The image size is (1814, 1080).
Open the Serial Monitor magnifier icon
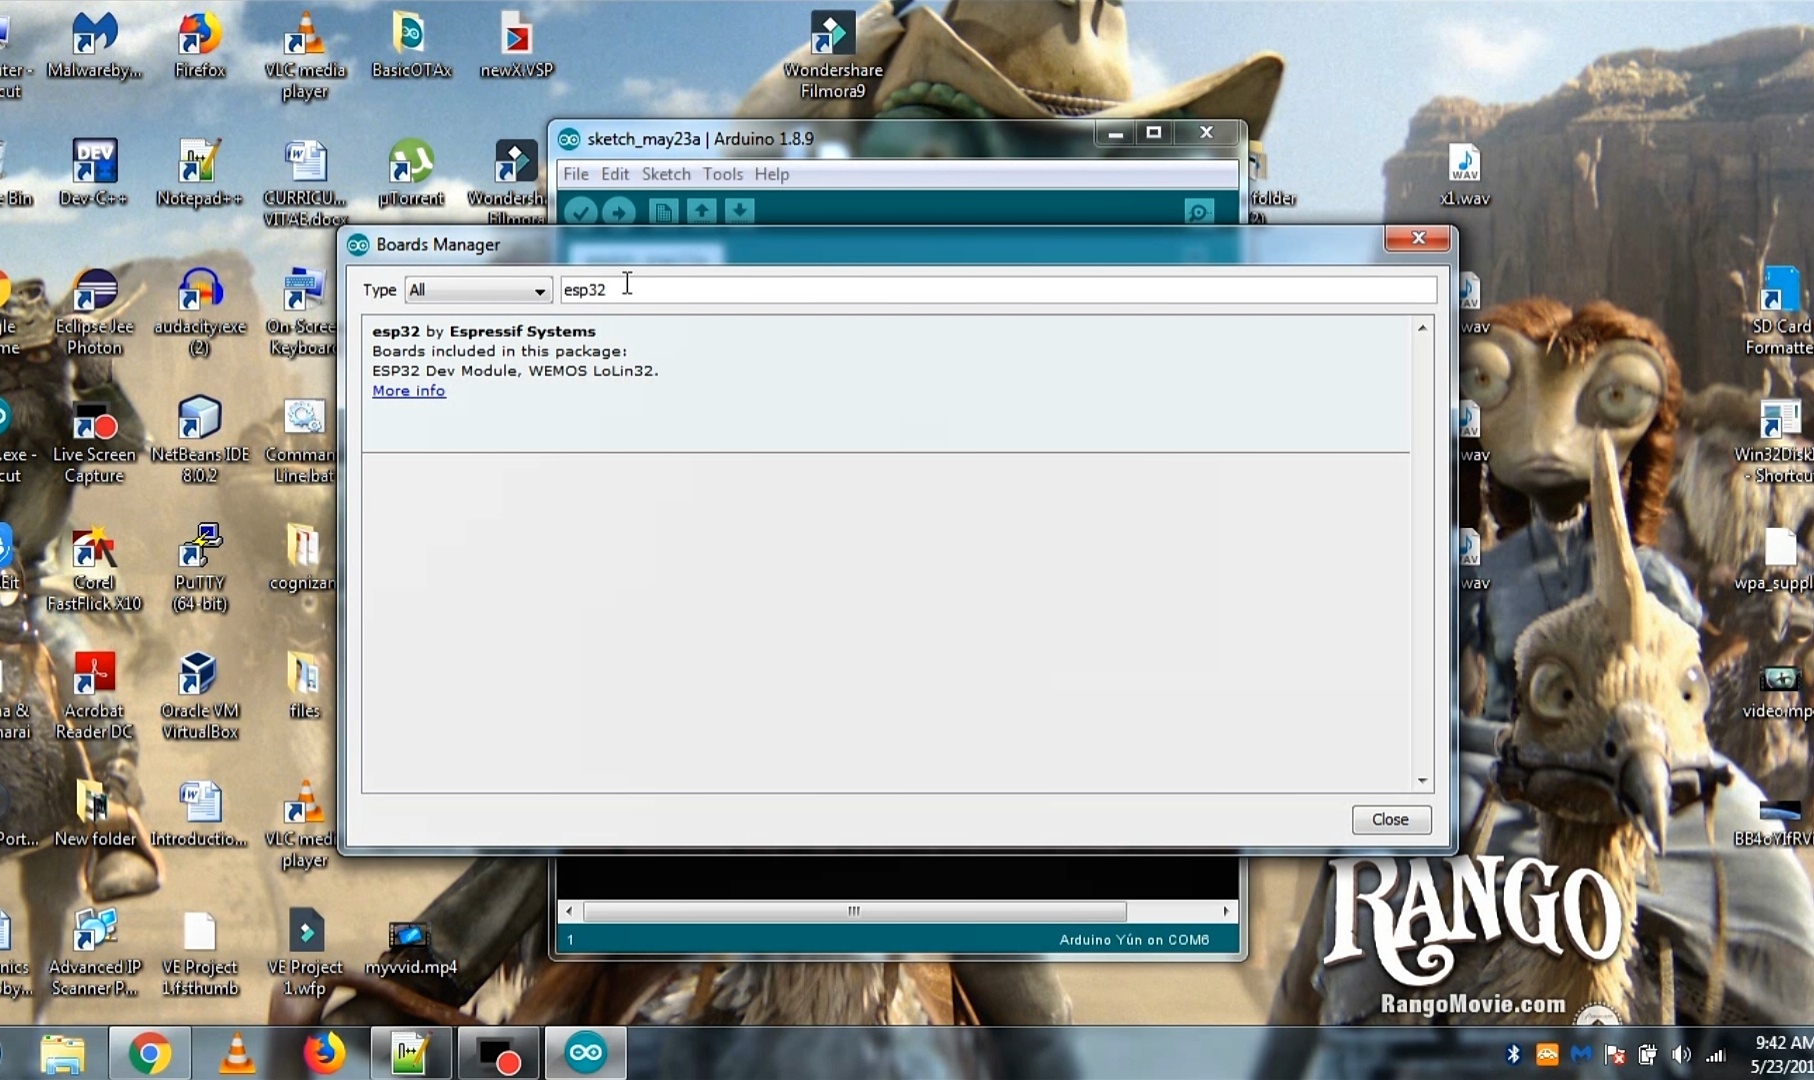[1198, 212]
